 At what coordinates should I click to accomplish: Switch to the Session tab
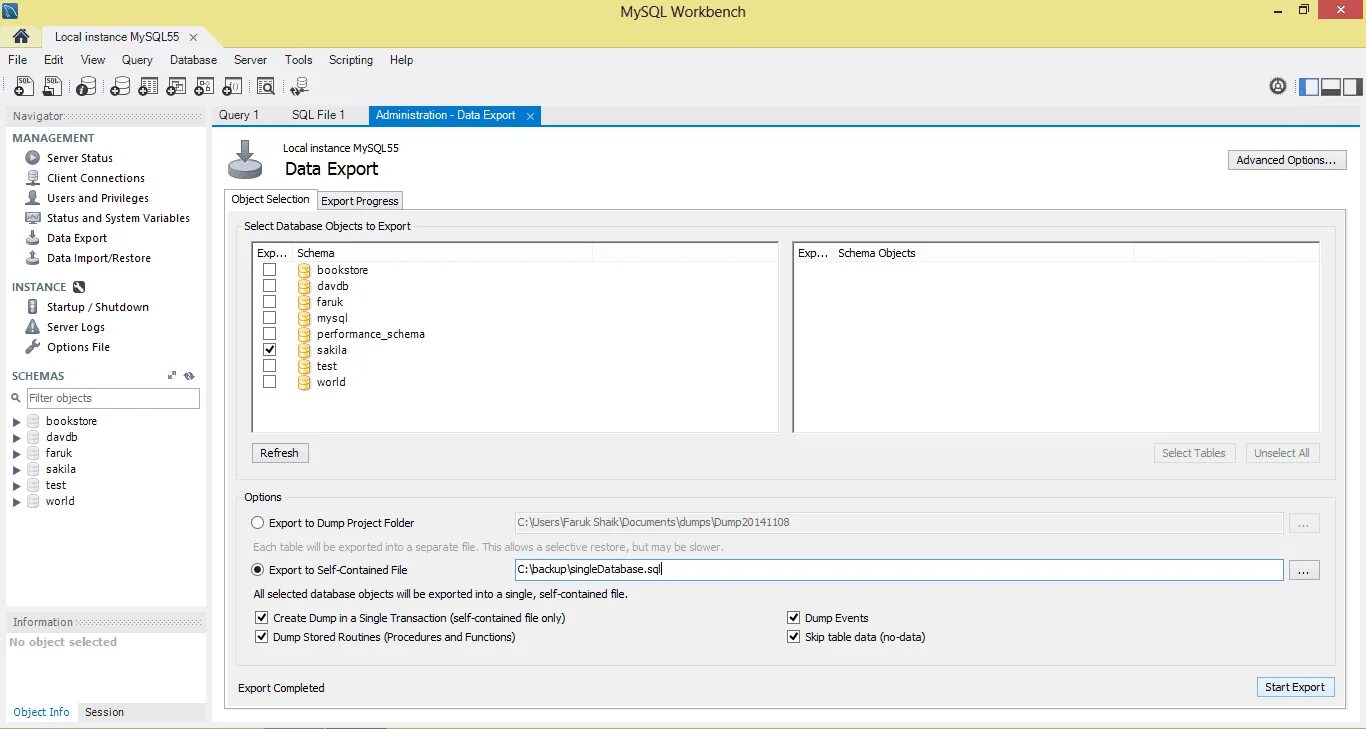click(104, 712)
